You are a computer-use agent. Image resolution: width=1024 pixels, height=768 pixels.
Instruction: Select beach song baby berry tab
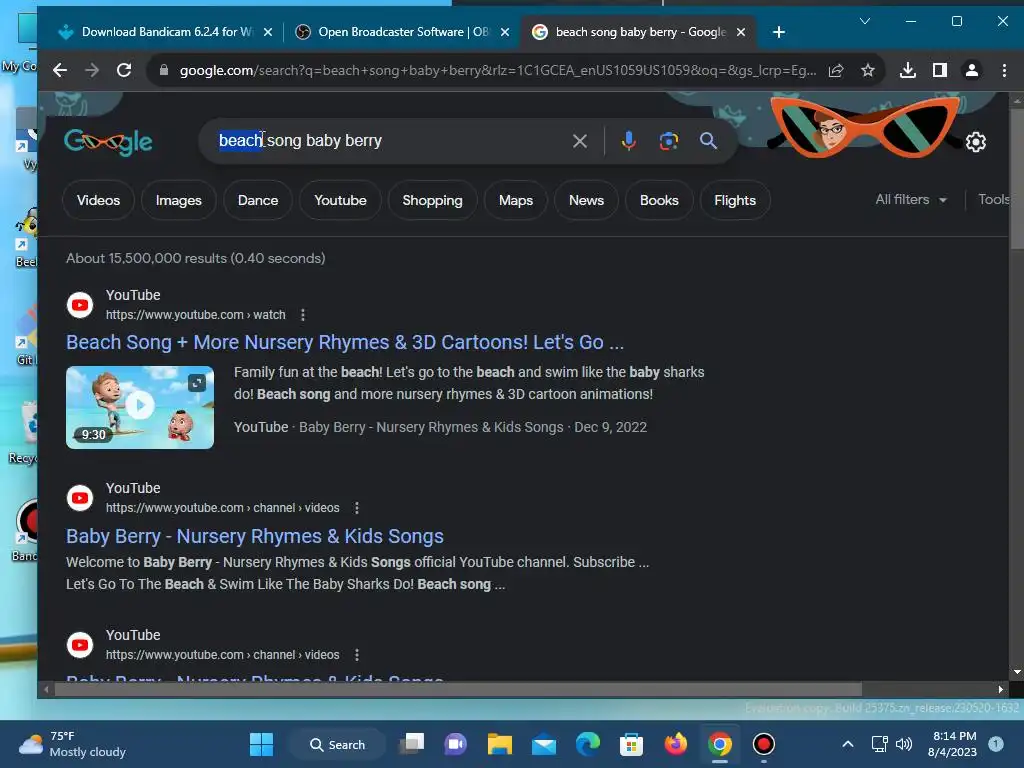(638, 32)
